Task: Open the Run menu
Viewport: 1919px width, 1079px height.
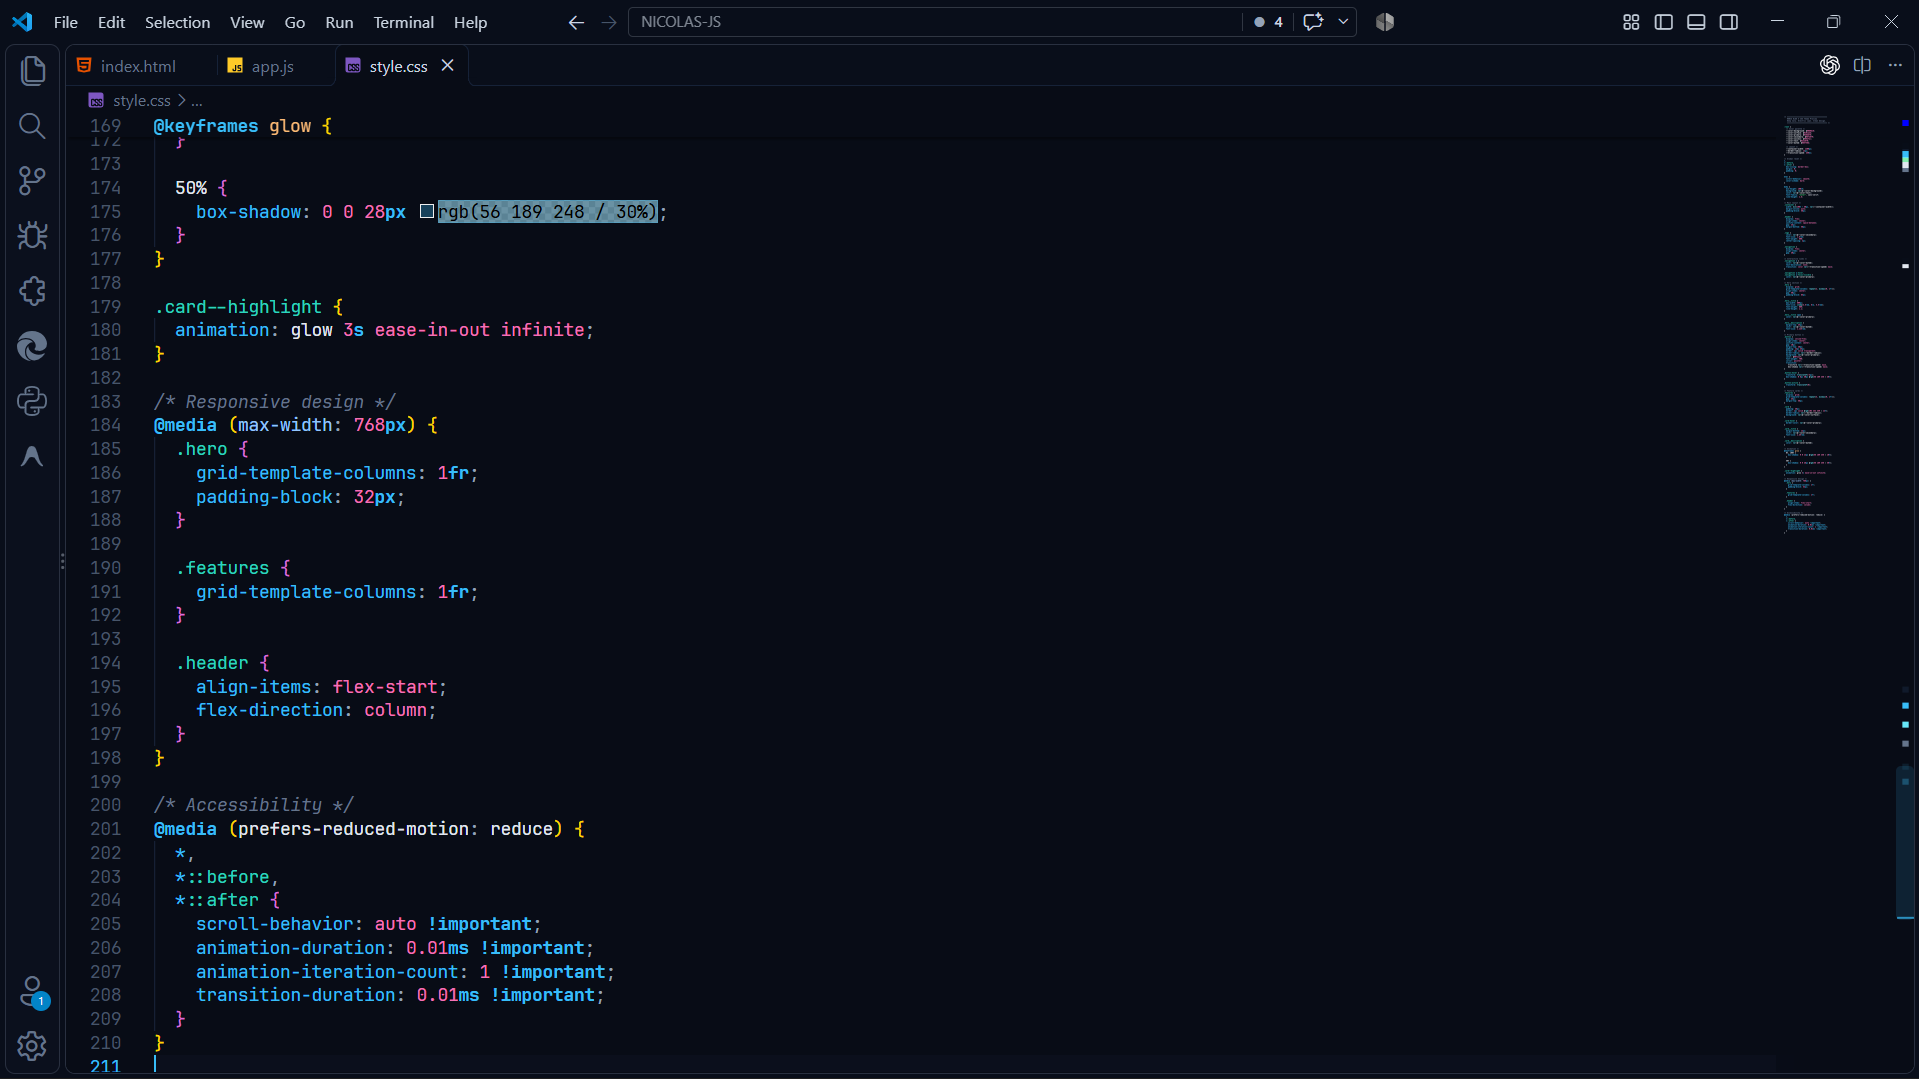Action: click(x=339, y=22)
